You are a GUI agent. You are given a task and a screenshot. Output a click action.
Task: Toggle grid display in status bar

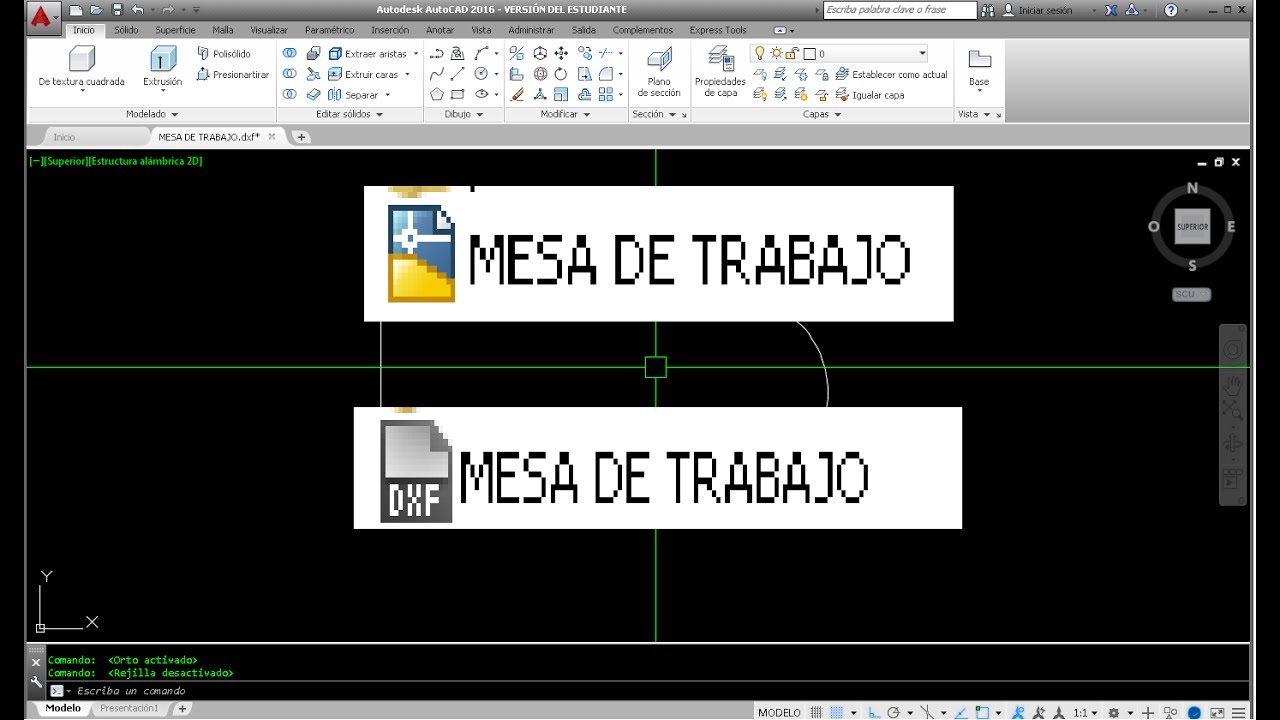click(x=816, y=712)
